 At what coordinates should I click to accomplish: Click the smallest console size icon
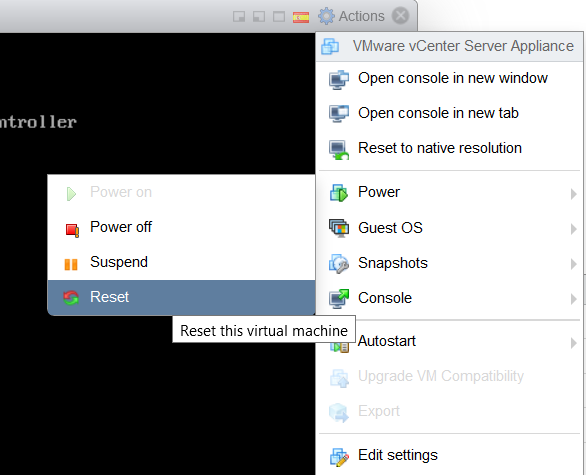tap(239, 17)
